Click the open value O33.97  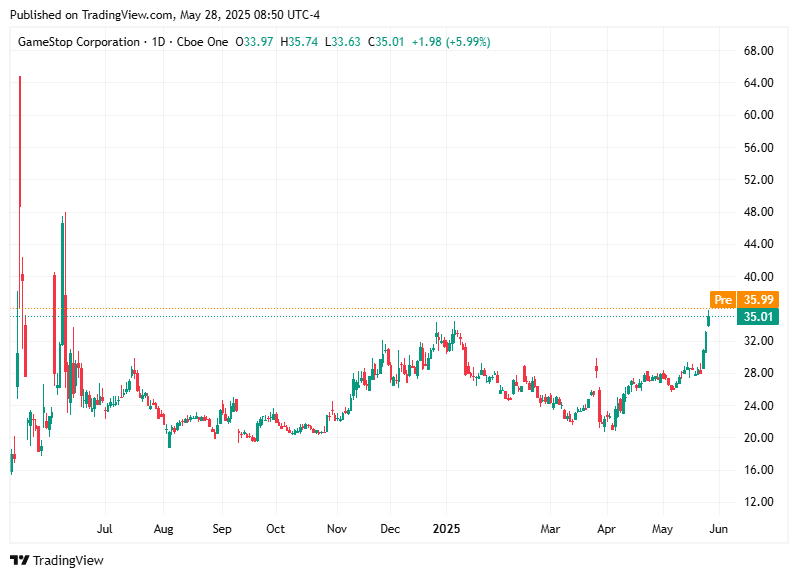coord(254,42)
